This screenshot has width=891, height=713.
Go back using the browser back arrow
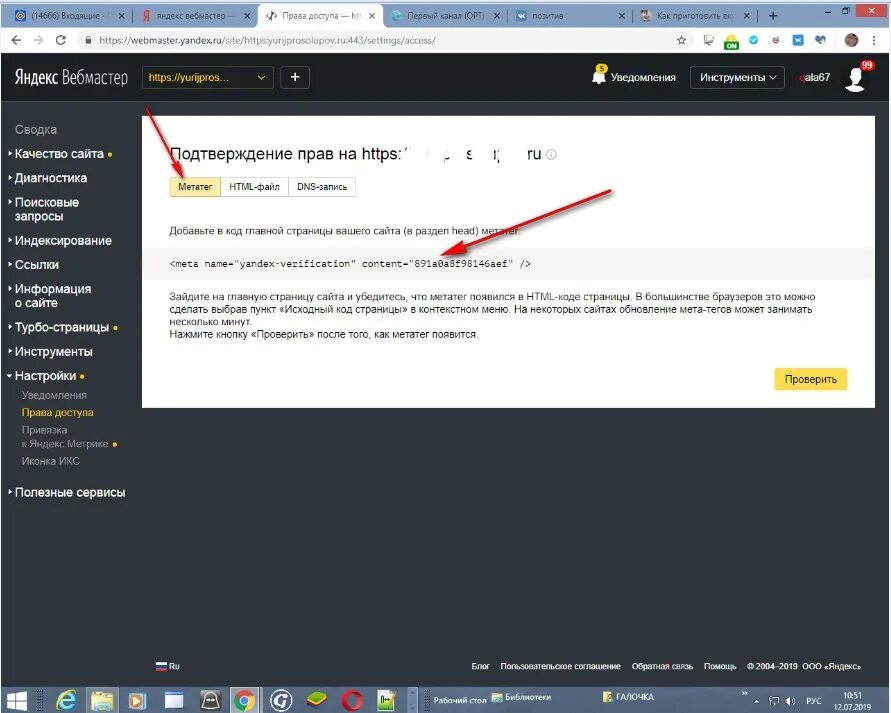[16, 40]
